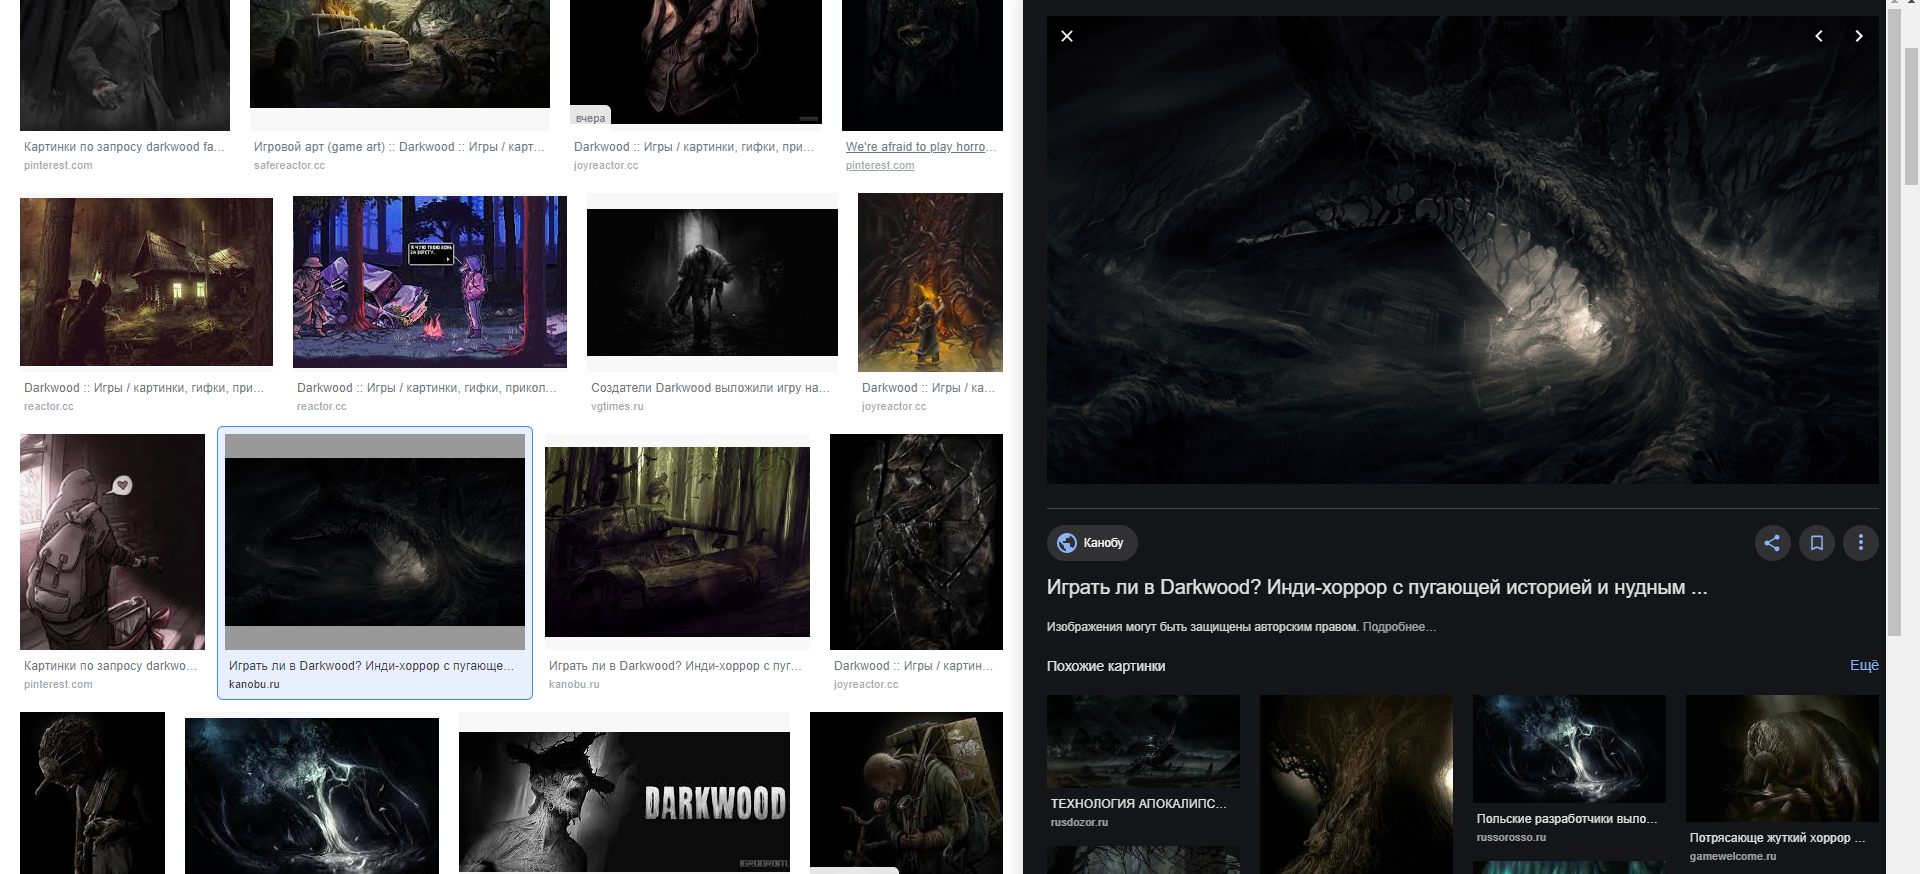Open the selected kanobu.ru dark forest thumbnail

(375, 542)
